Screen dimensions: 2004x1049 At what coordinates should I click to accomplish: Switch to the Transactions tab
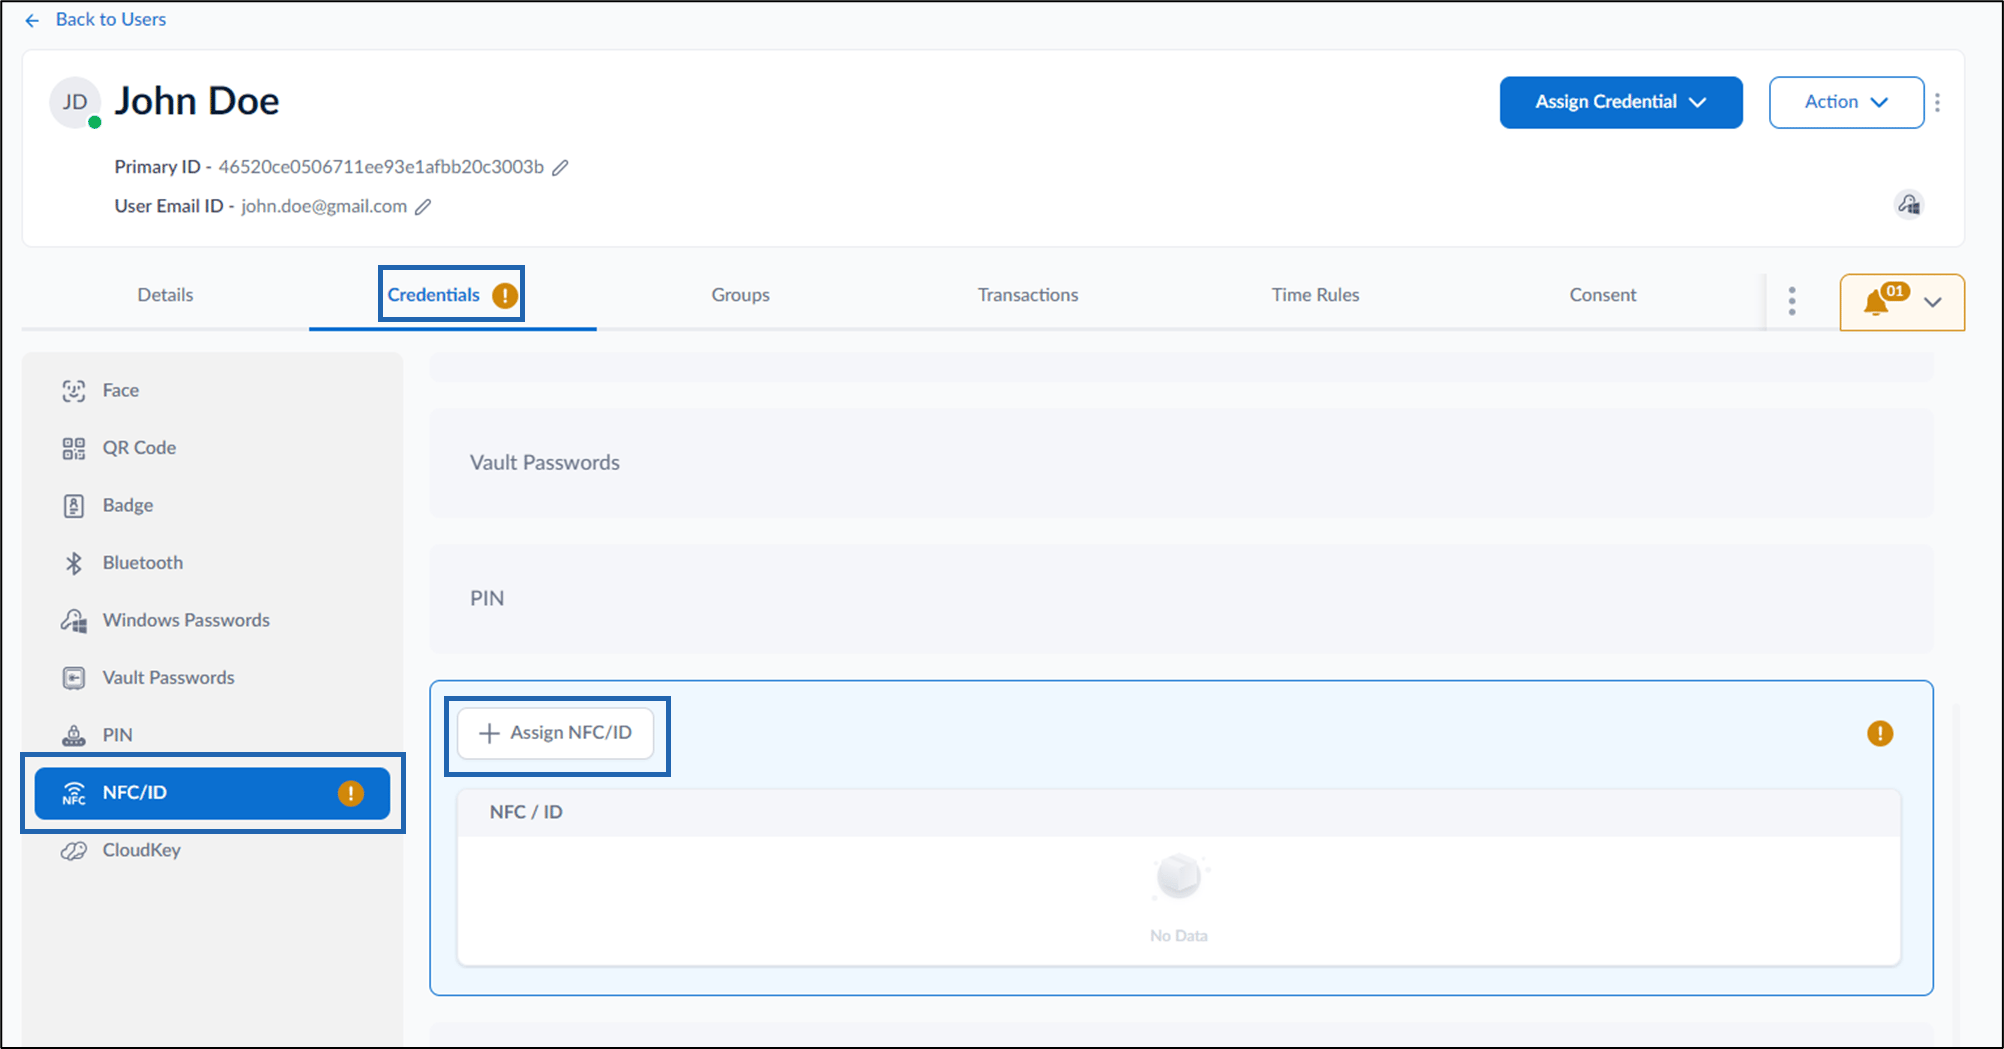[1028, 295]
